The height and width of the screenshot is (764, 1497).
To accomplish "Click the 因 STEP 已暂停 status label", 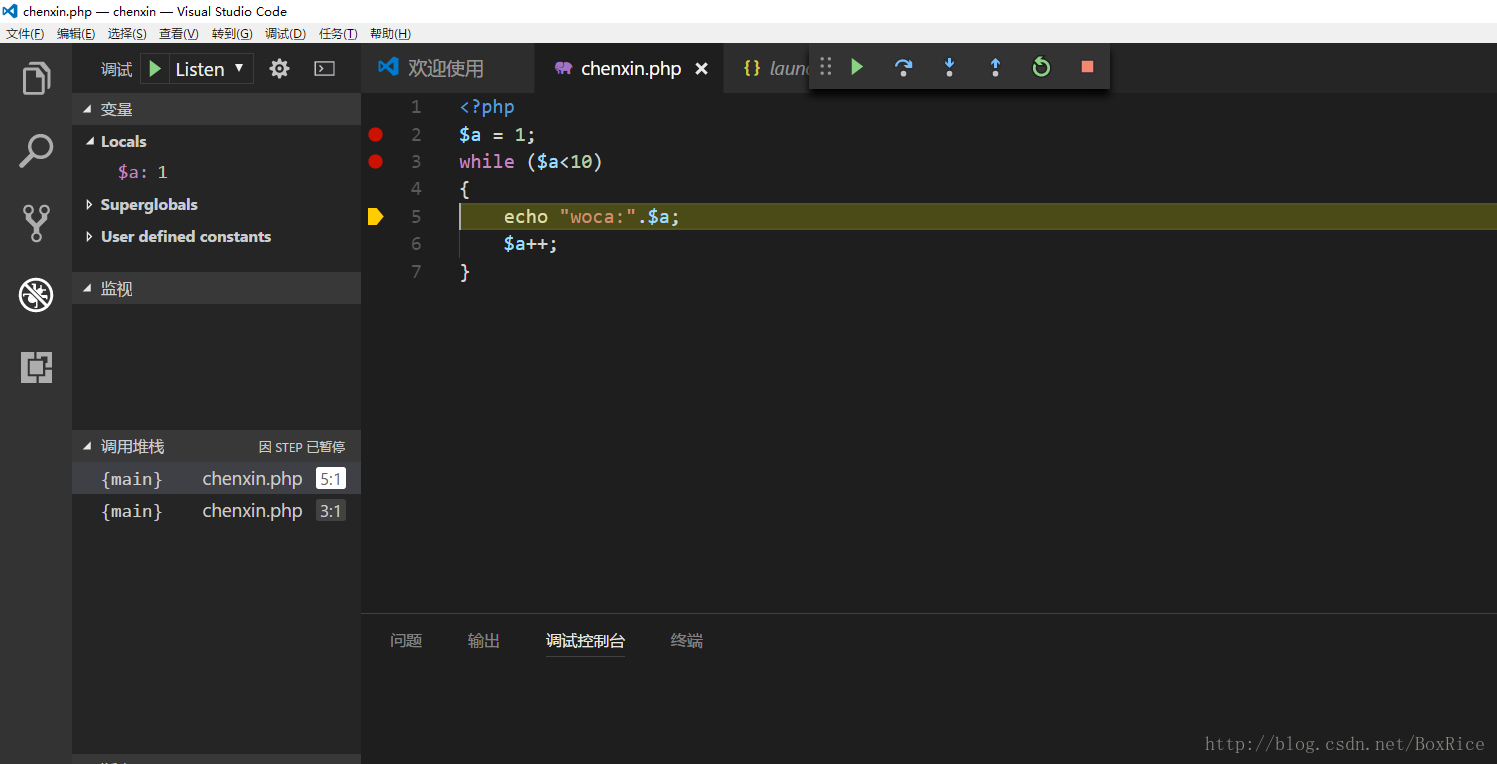I will (x=302, y=447).
